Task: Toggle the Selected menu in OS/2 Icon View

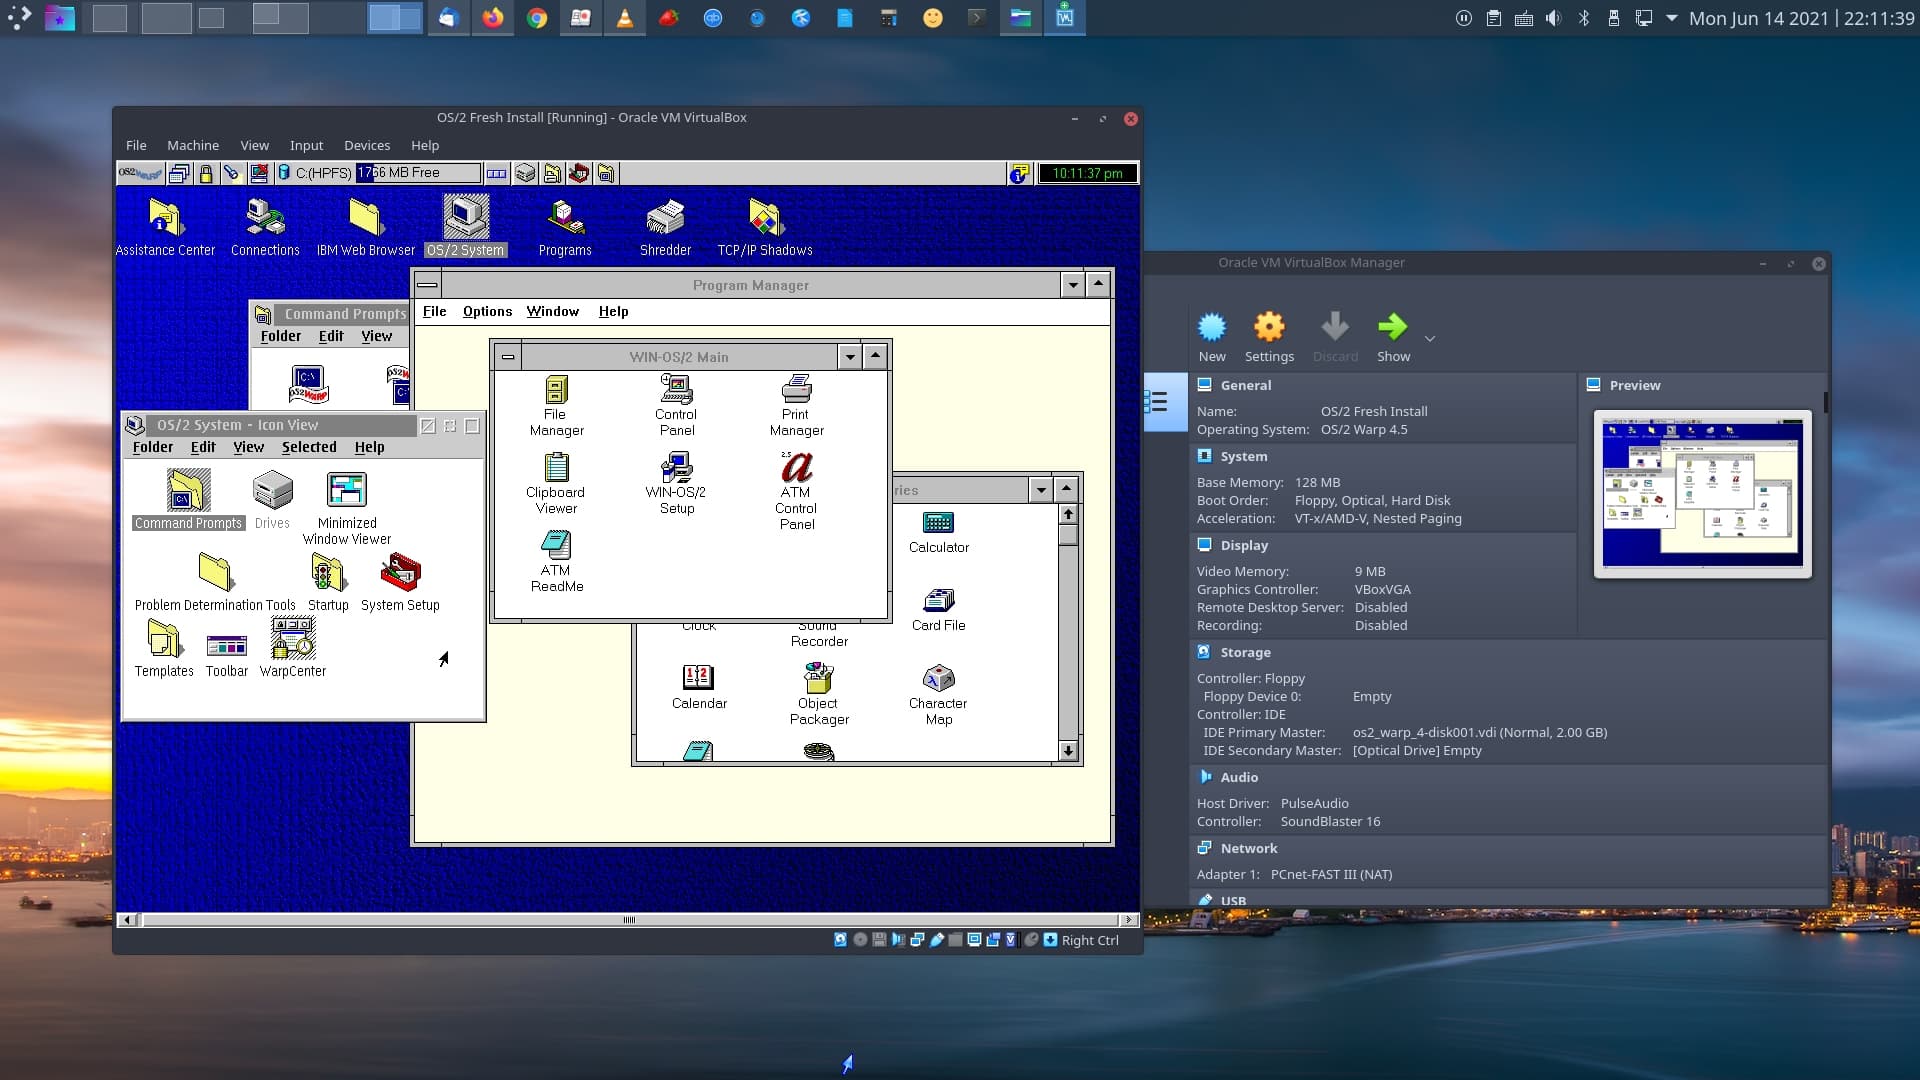Action: coord(307,447)
